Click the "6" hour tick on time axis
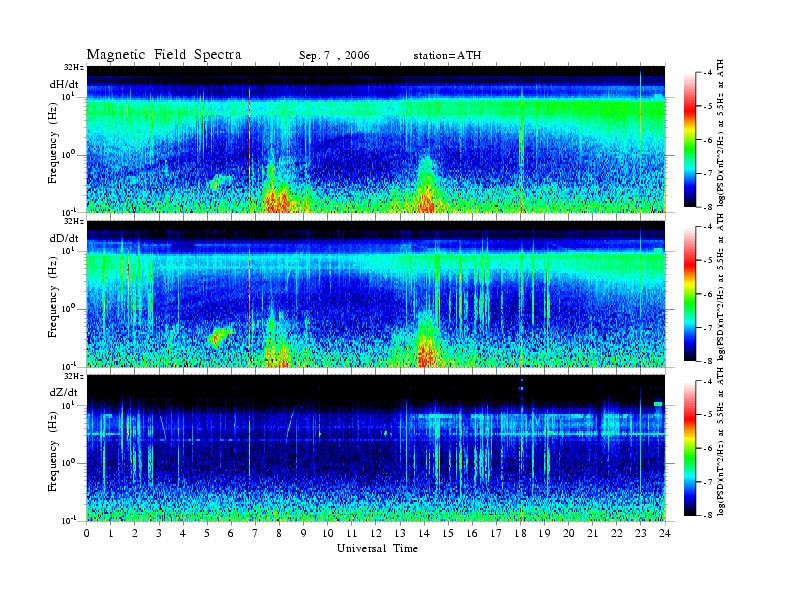792x612 pixels. click(x=231, y=534)
